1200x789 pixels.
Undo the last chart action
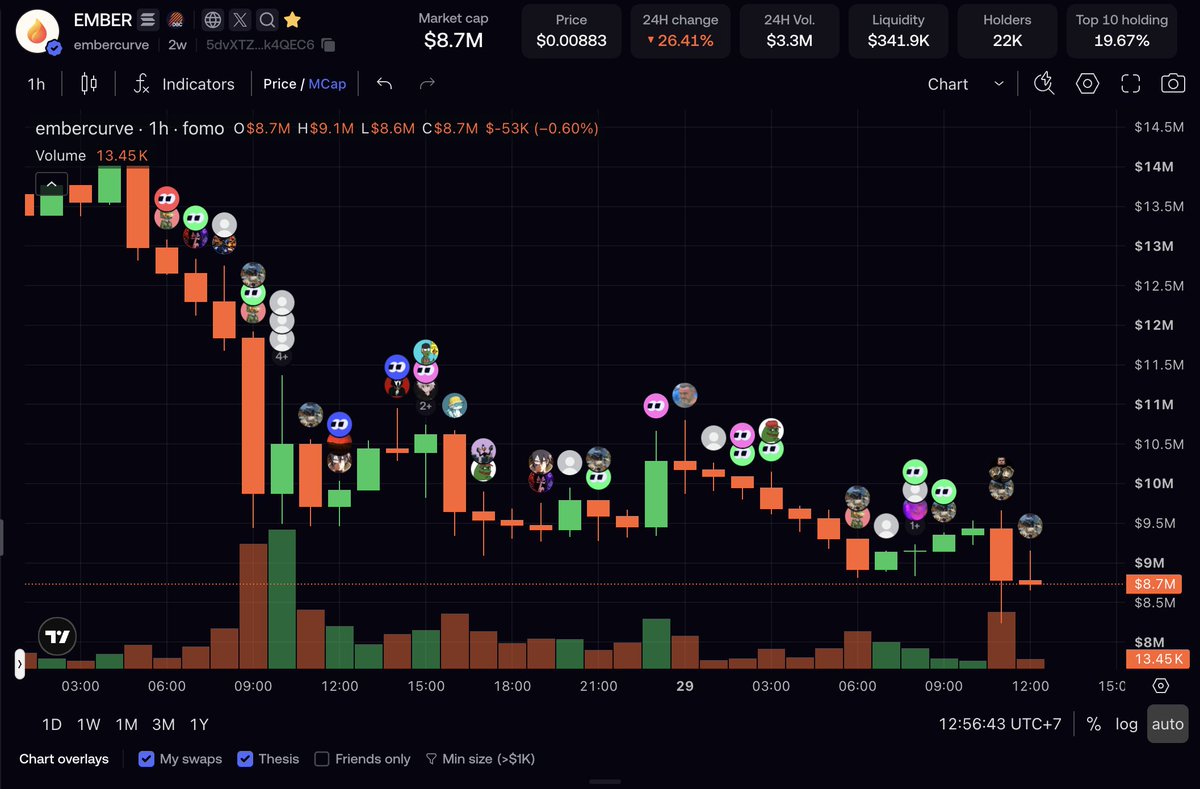click(x=384, y=84)
